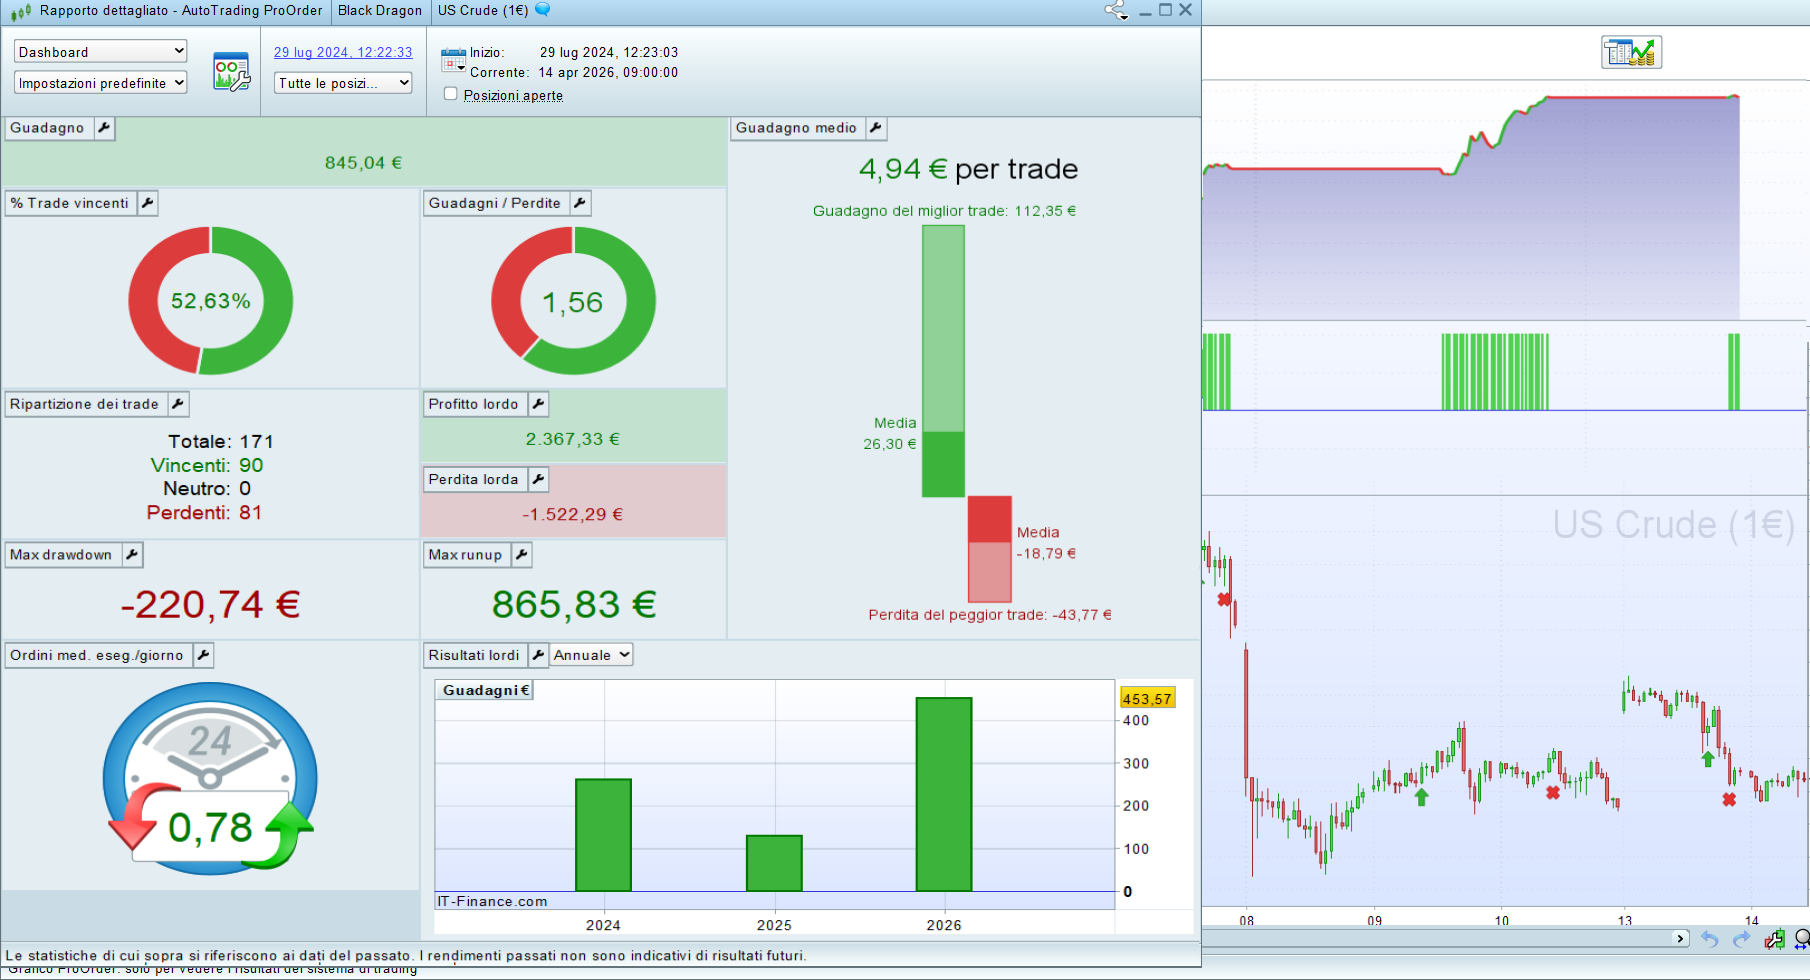
Task: Expand the Impostazioni predefinite dropdown
Action: click(x=100, y=83)
